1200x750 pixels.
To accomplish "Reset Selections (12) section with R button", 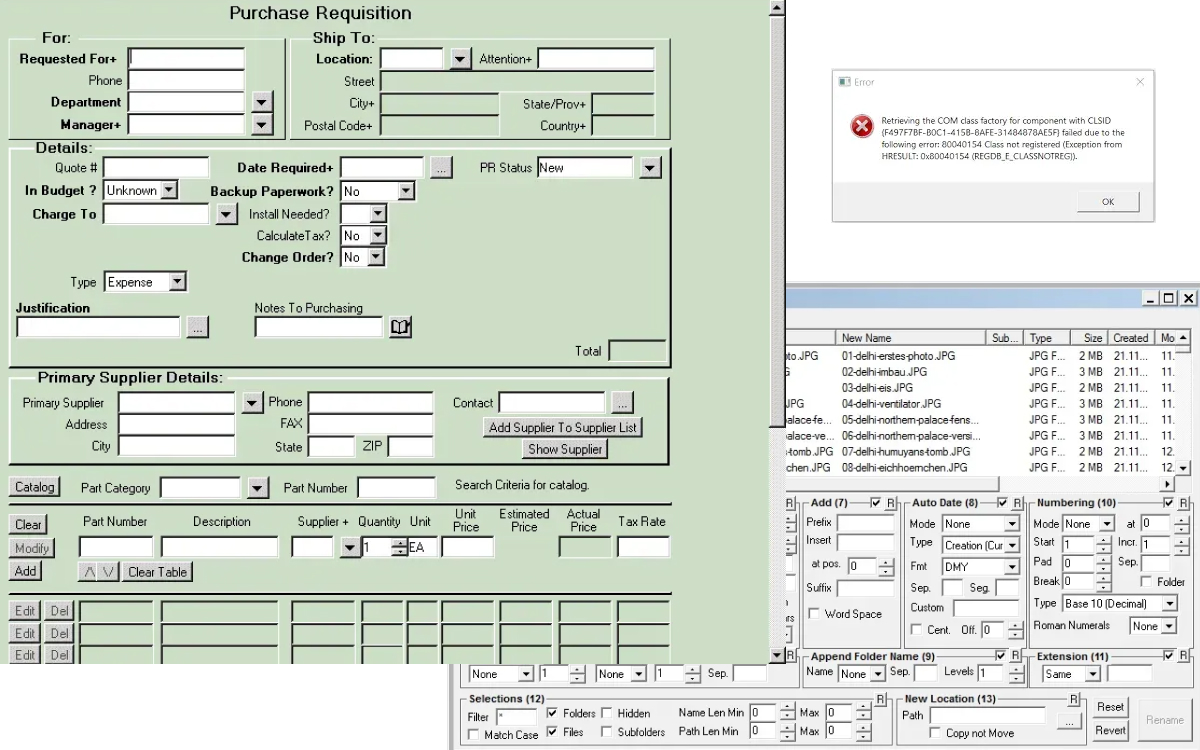I will coord(880,699).
